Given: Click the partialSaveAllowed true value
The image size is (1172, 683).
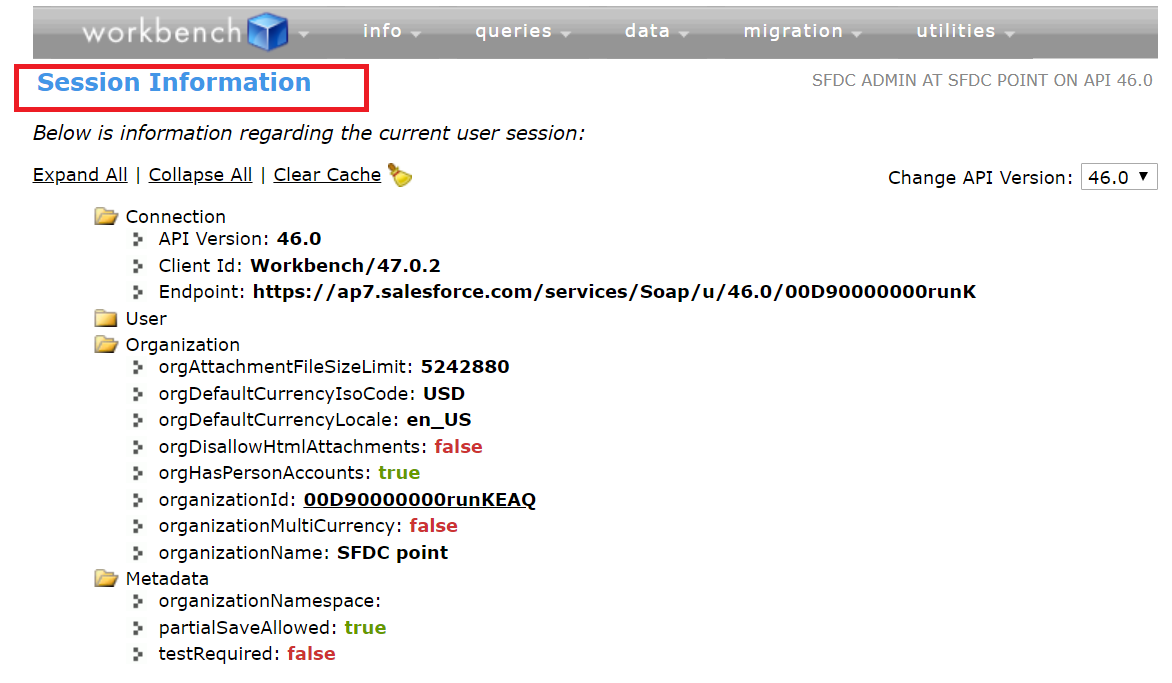Looking at the screenshot, I should coord(366,628).
